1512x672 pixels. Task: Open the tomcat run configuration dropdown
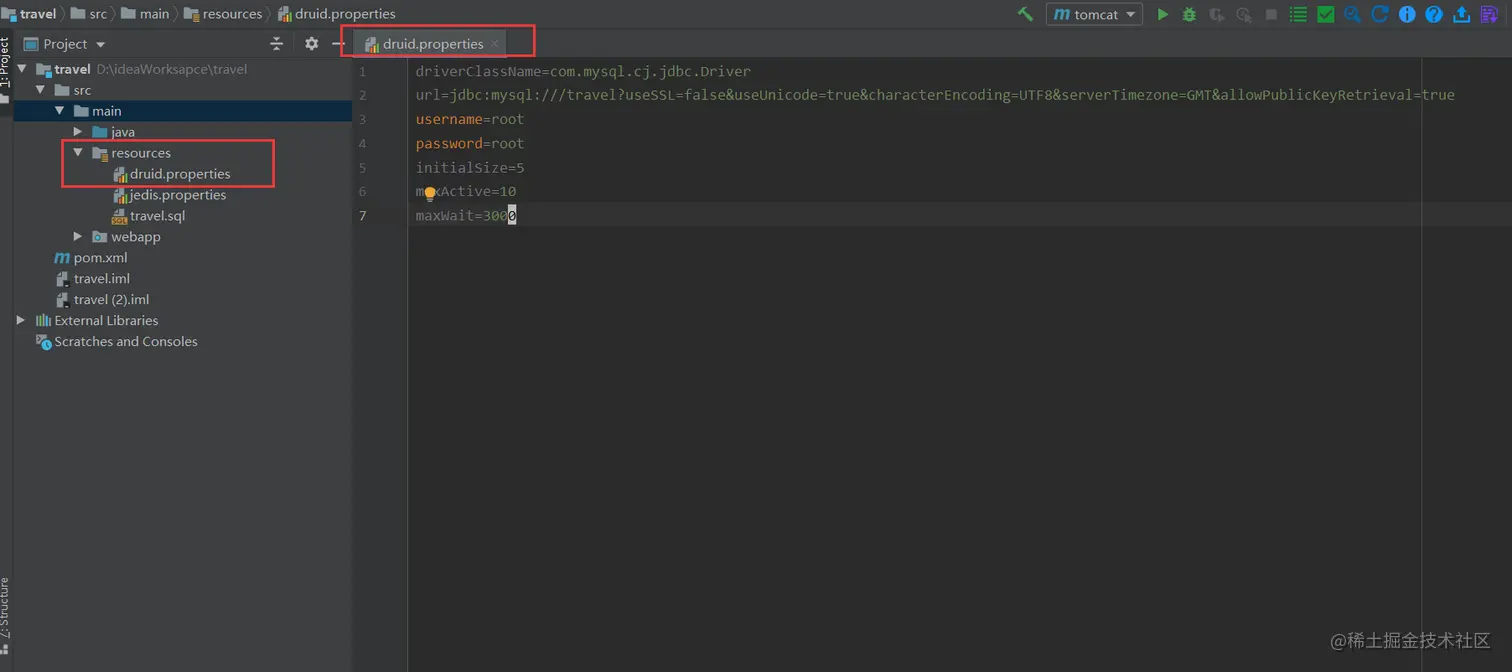(x=1094, y=14)
